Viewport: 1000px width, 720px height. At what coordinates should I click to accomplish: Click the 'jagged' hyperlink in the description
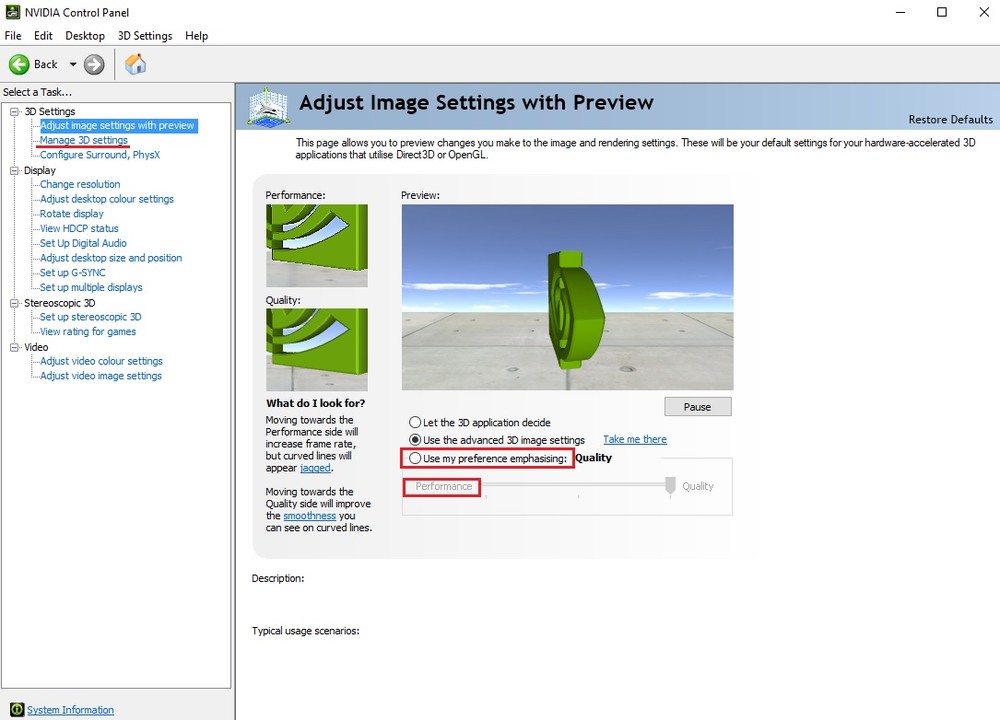click(315, 468)
